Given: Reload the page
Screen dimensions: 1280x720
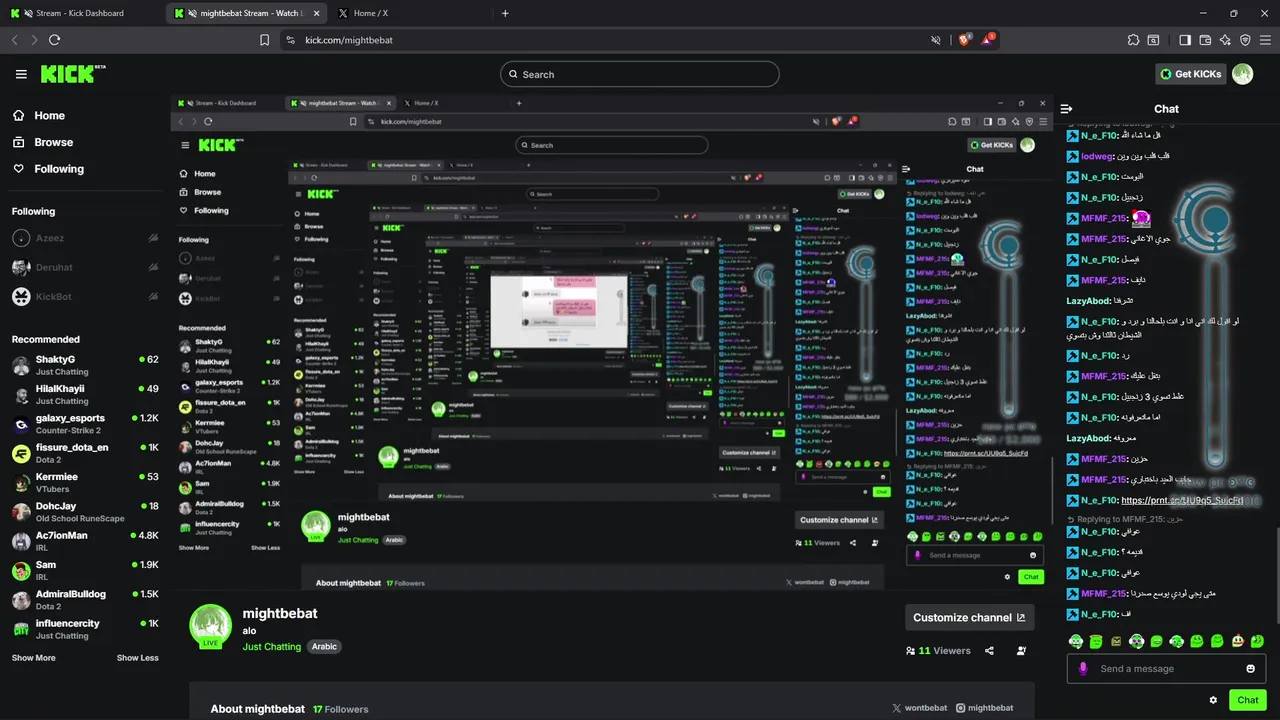Looking at the screenshot, I should (54, 40).
